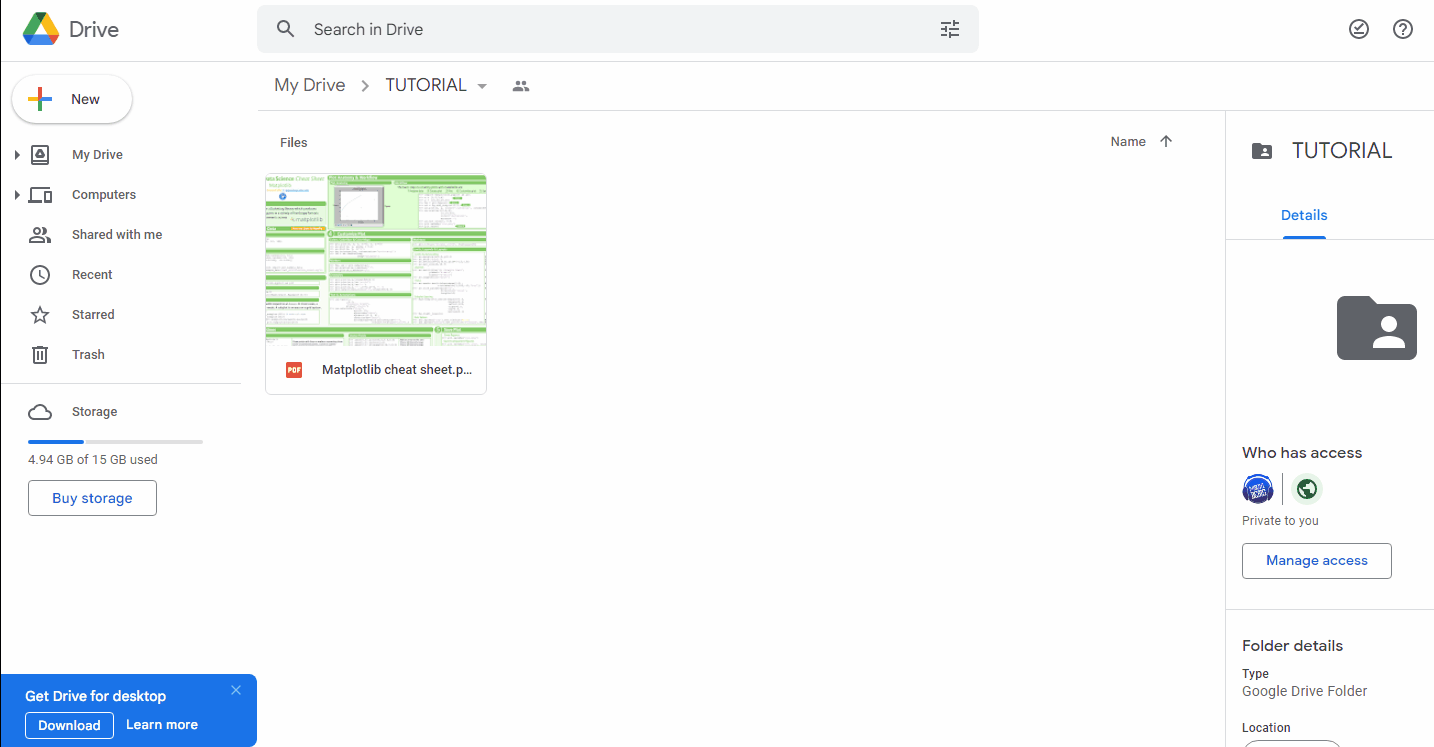
Task: Open Trash from the sidebar
Action: 88,354
